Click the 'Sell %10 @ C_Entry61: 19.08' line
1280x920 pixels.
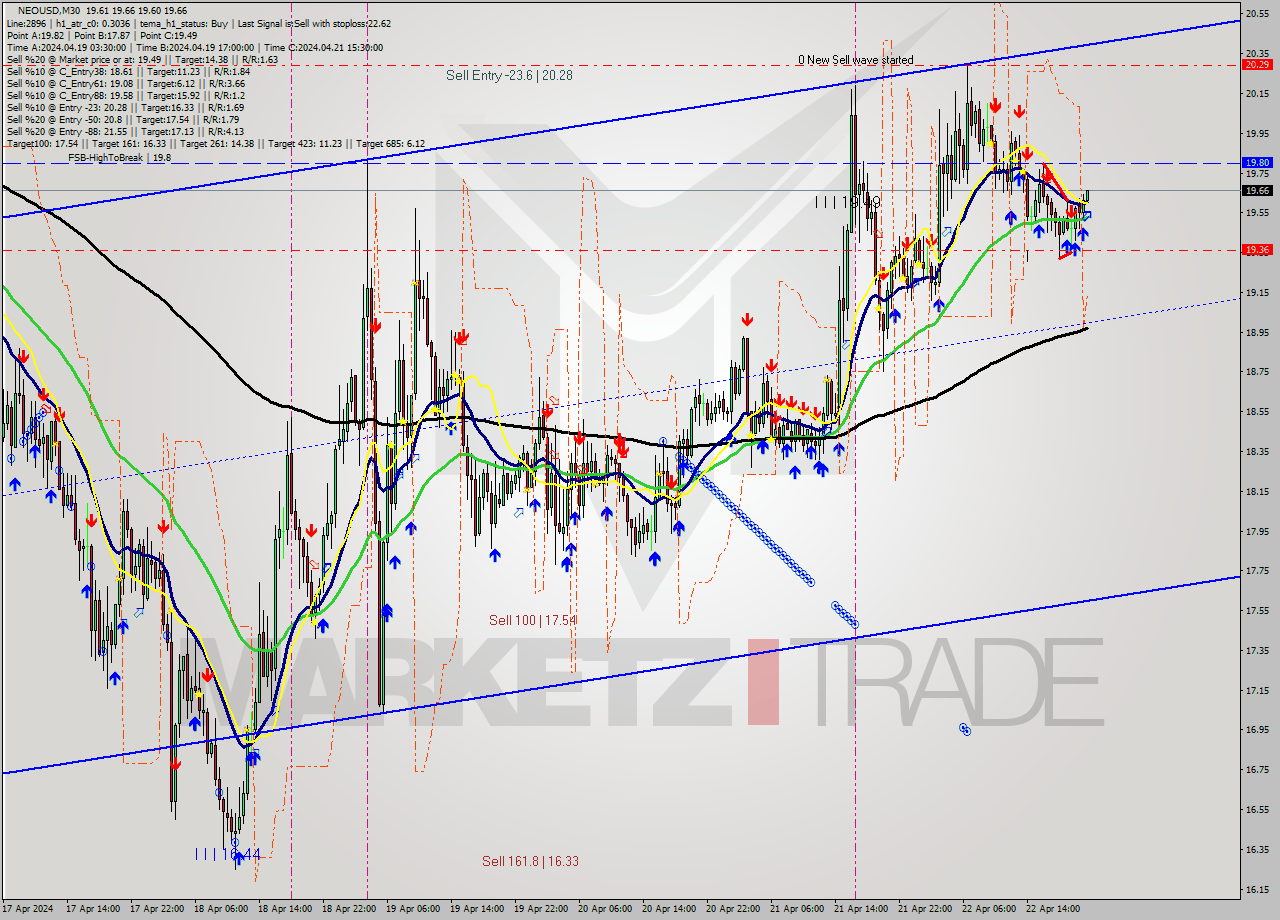click(126, 83)
